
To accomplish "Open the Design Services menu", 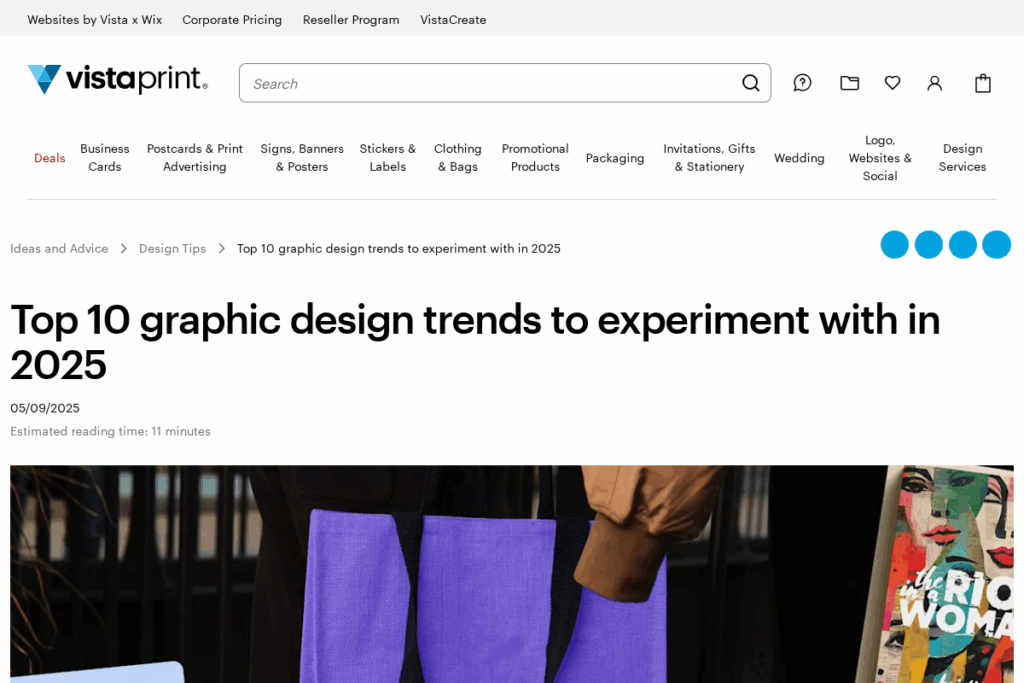I will 962,157.
